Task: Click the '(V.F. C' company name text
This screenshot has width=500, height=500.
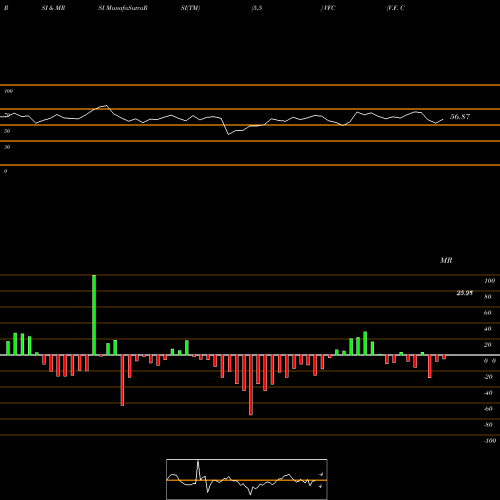Action: 396,8
